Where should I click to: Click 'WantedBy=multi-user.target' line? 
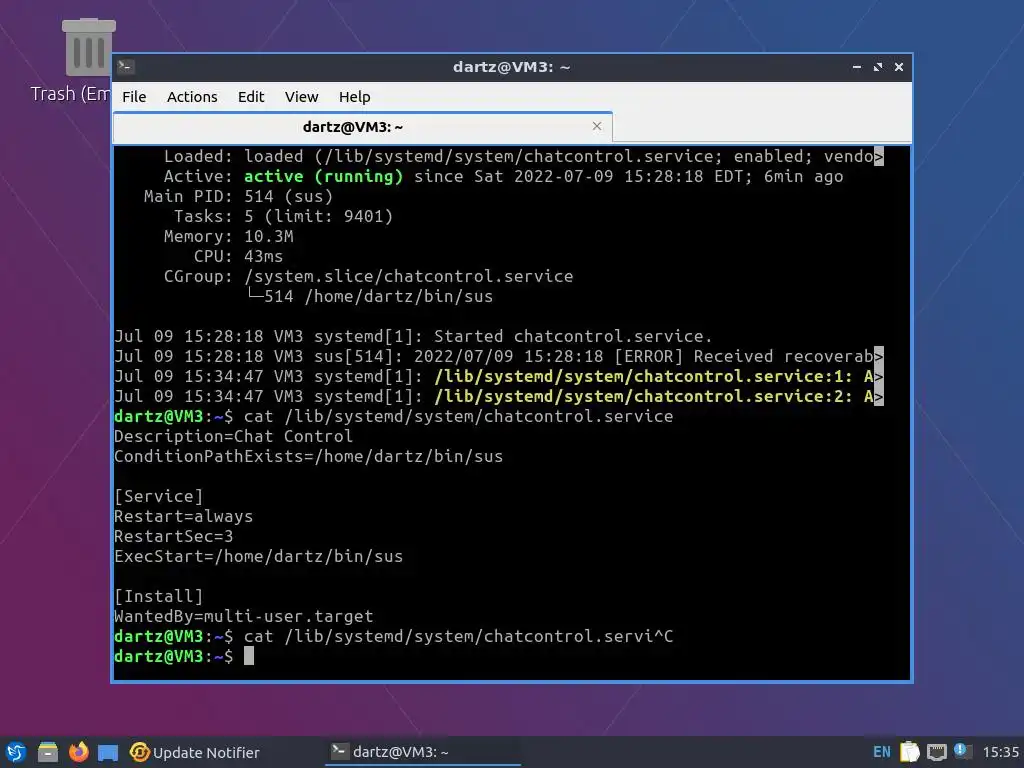coord(244,616)
